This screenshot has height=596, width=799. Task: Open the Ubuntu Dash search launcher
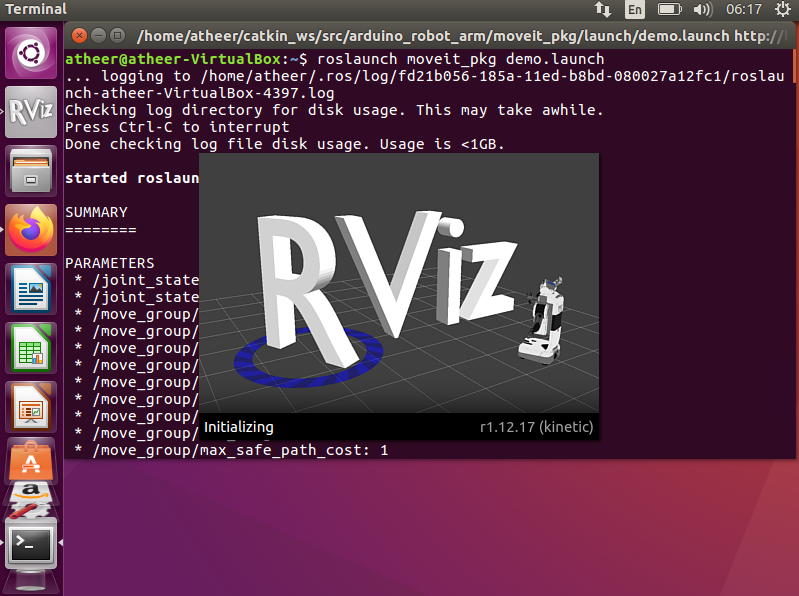pos(31,53)
